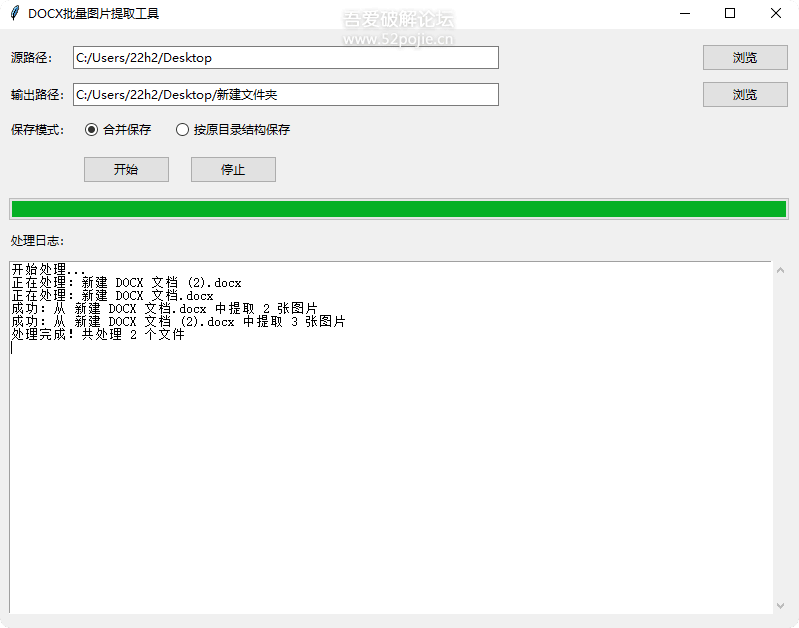Click the green progress bar
This screenshot has width=799, height=628.
click(399, 209)
